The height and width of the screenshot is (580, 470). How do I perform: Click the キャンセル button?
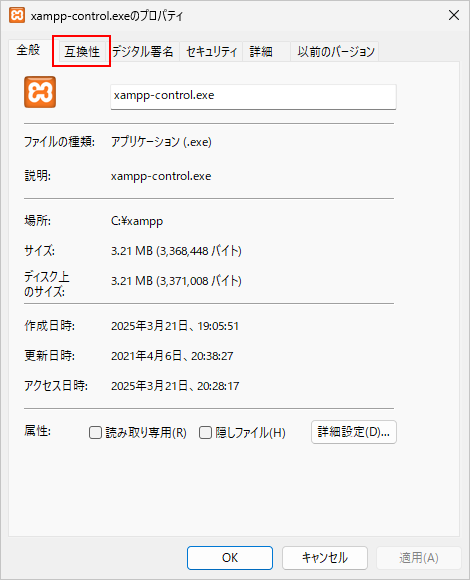tap(325, 557)
